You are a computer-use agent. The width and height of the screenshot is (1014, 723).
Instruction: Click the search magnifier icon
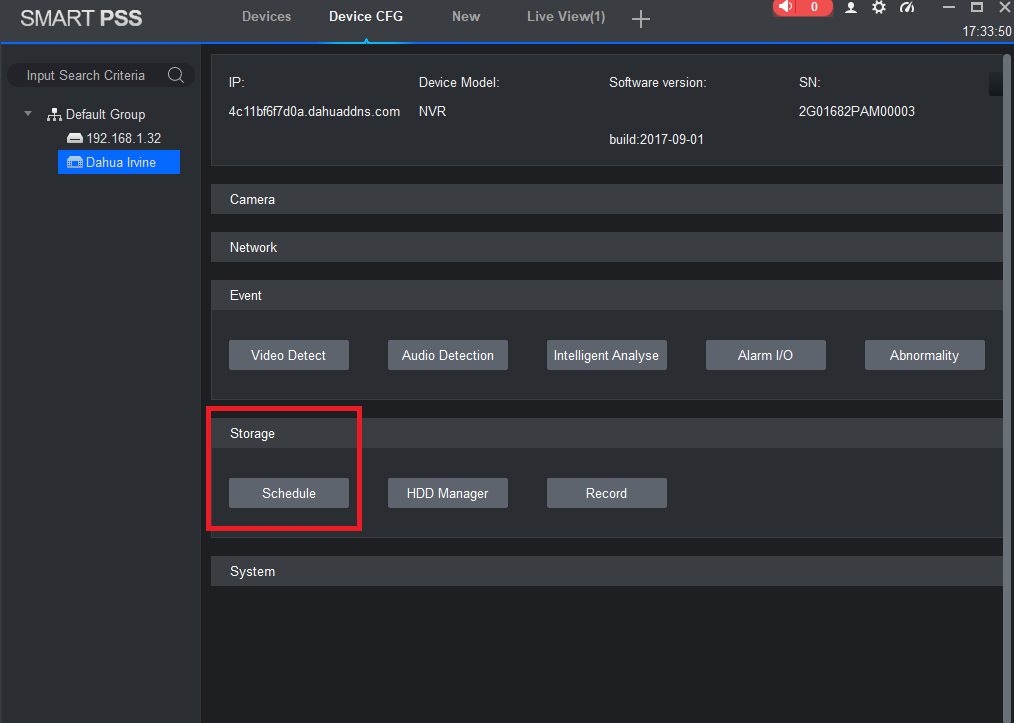(176, 75)
